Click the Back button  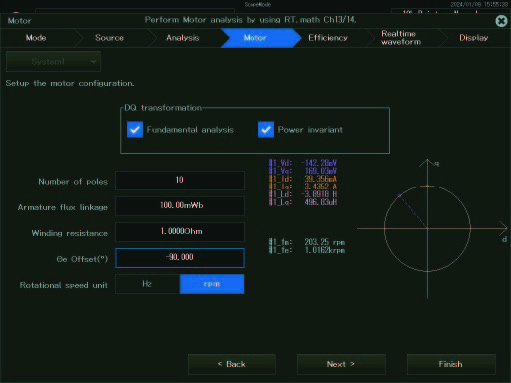tap(232, 364)
